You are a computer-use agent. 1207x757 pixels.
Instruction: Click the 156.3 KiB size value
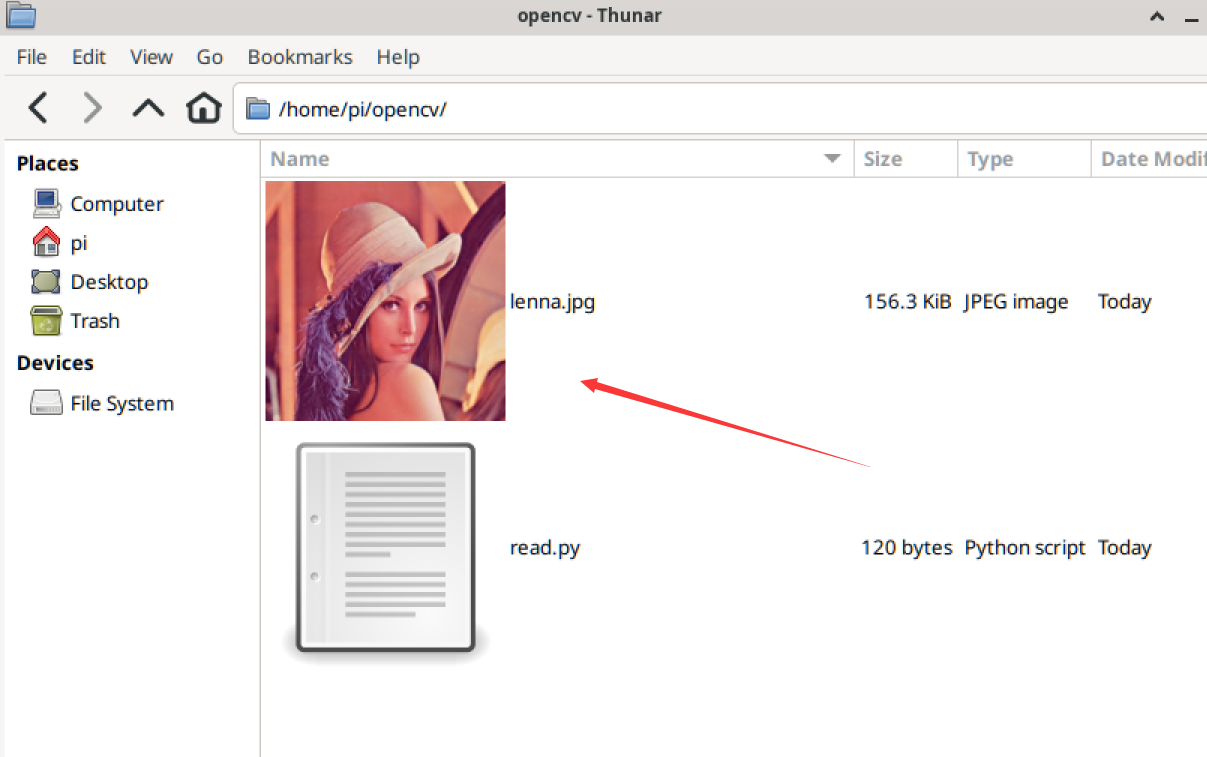pyautogui.click(x=908, y=301)
